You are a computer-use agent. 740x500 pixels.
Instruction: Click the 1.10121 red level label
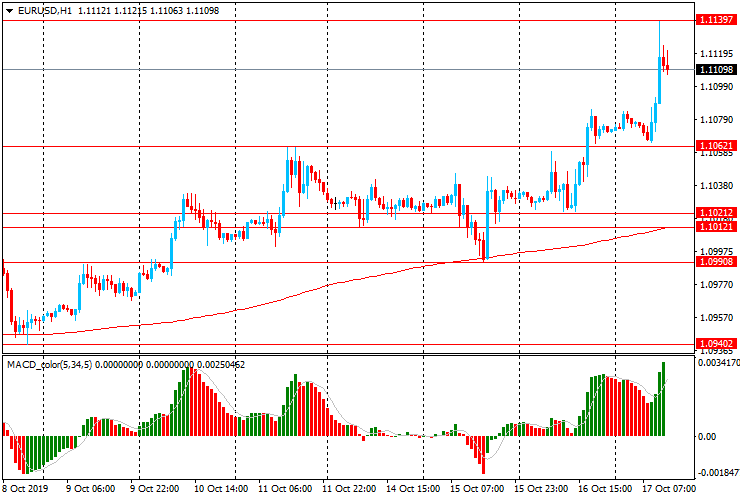(716, 227)
